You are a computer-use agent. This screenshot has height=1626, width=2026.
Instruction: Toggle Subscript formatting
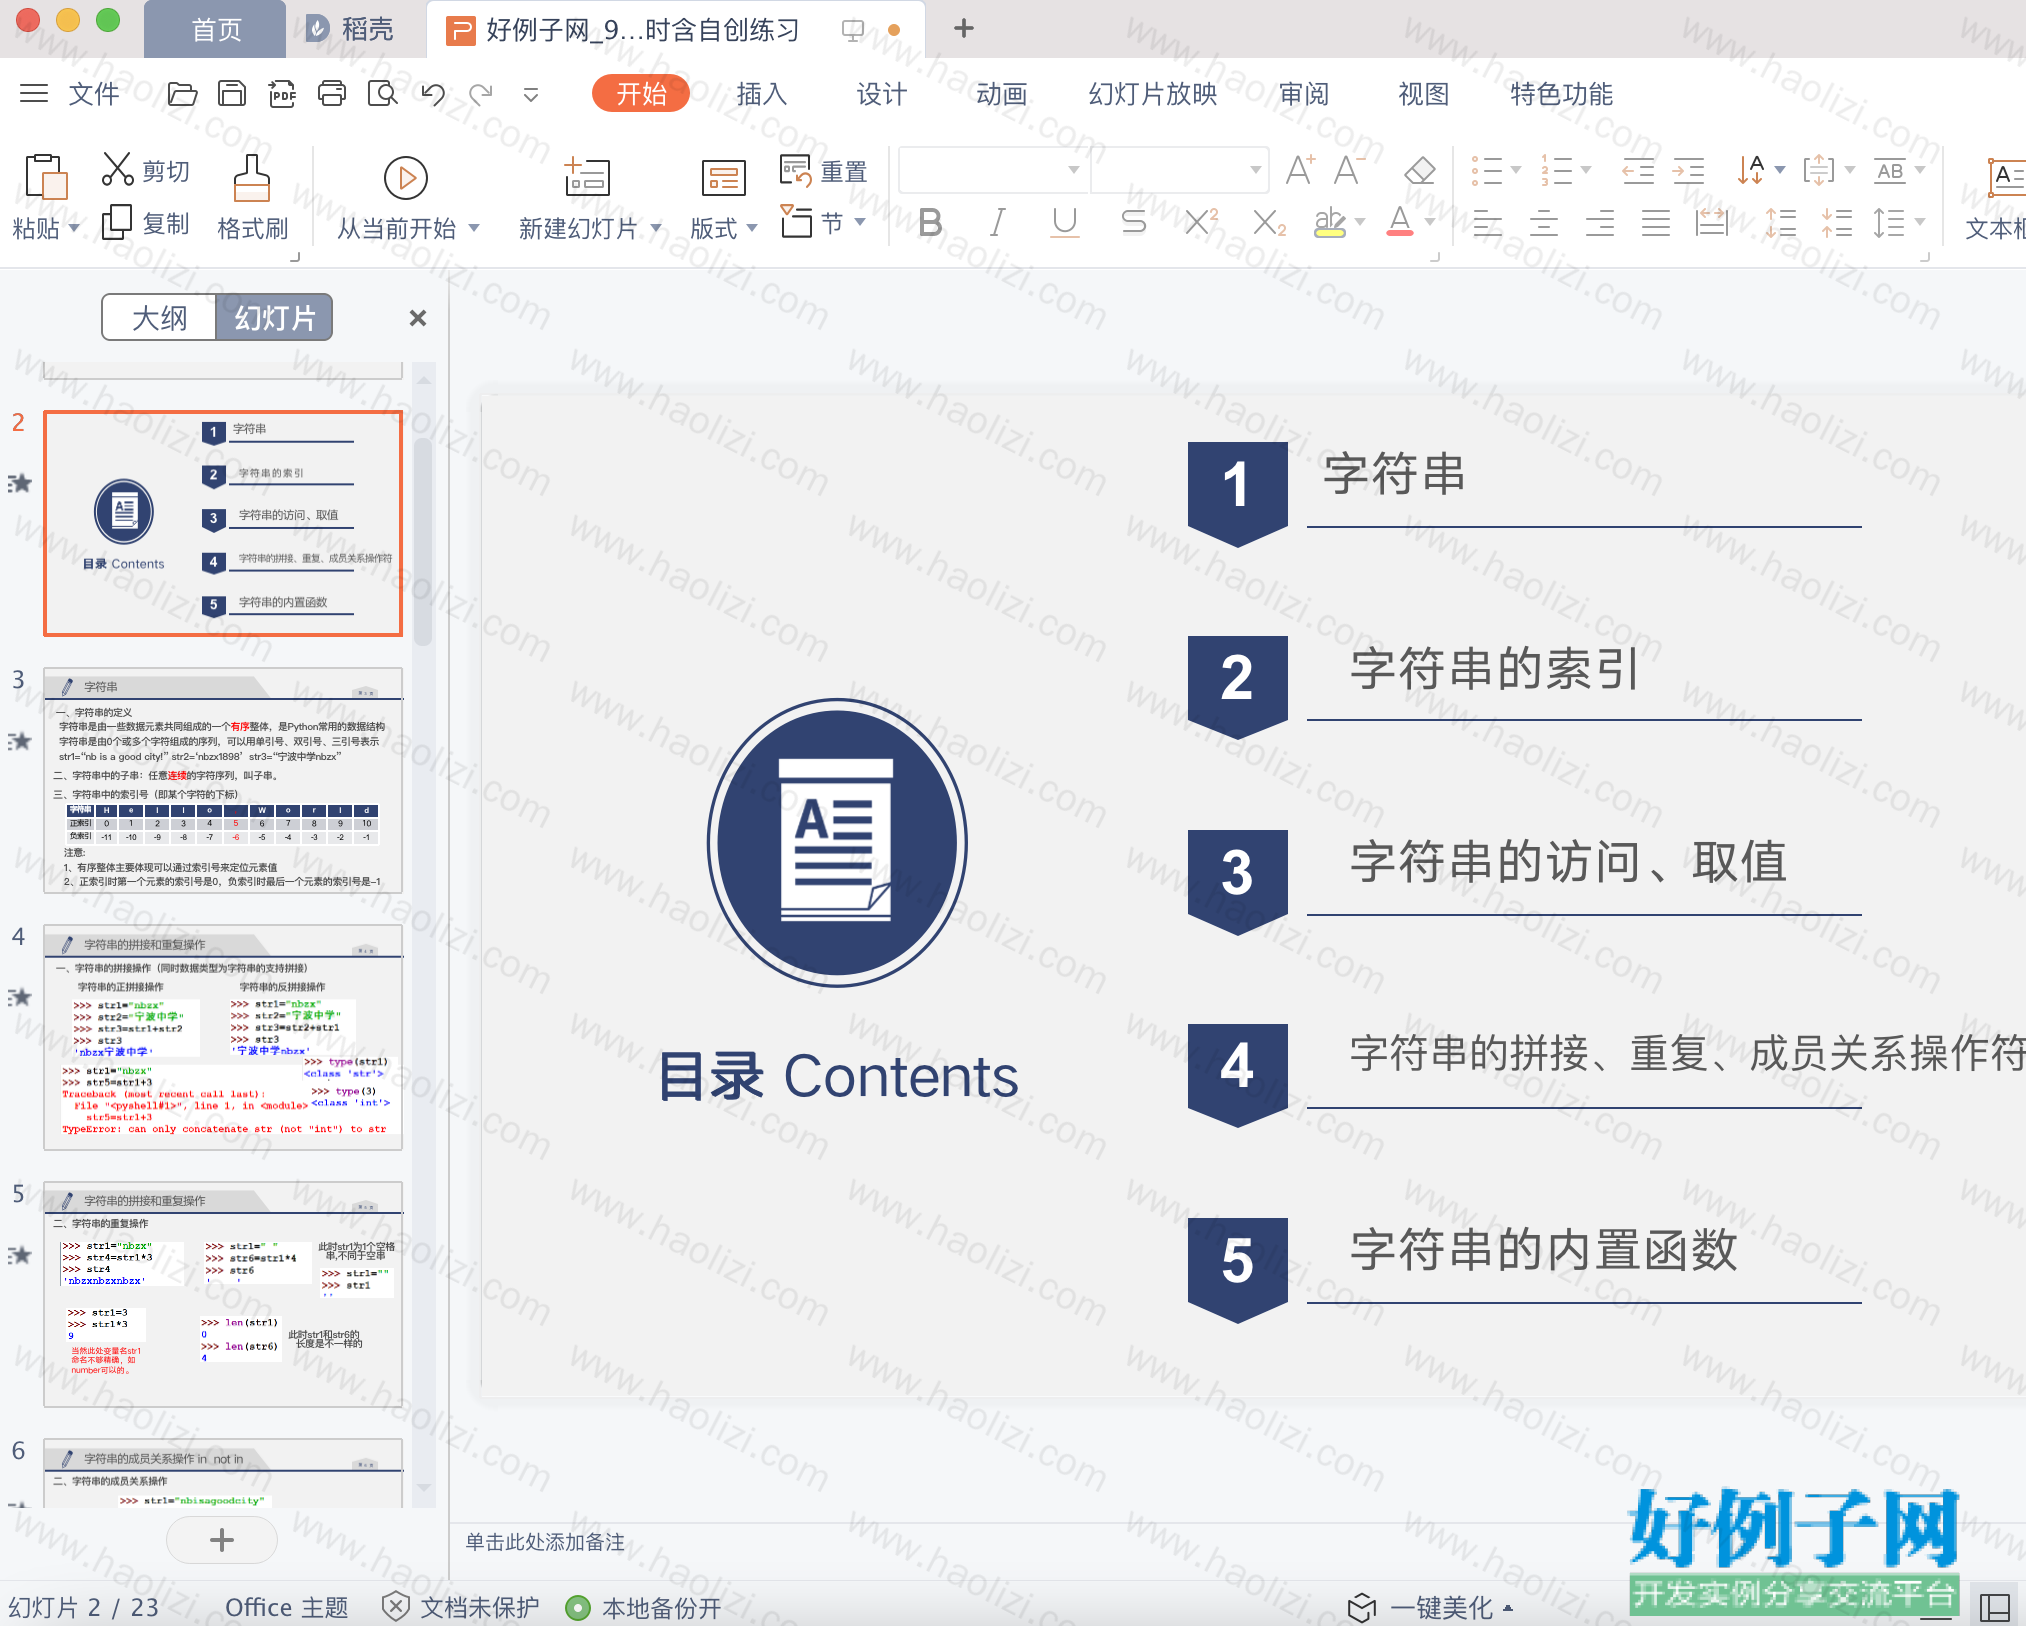tap(1269, 222)
